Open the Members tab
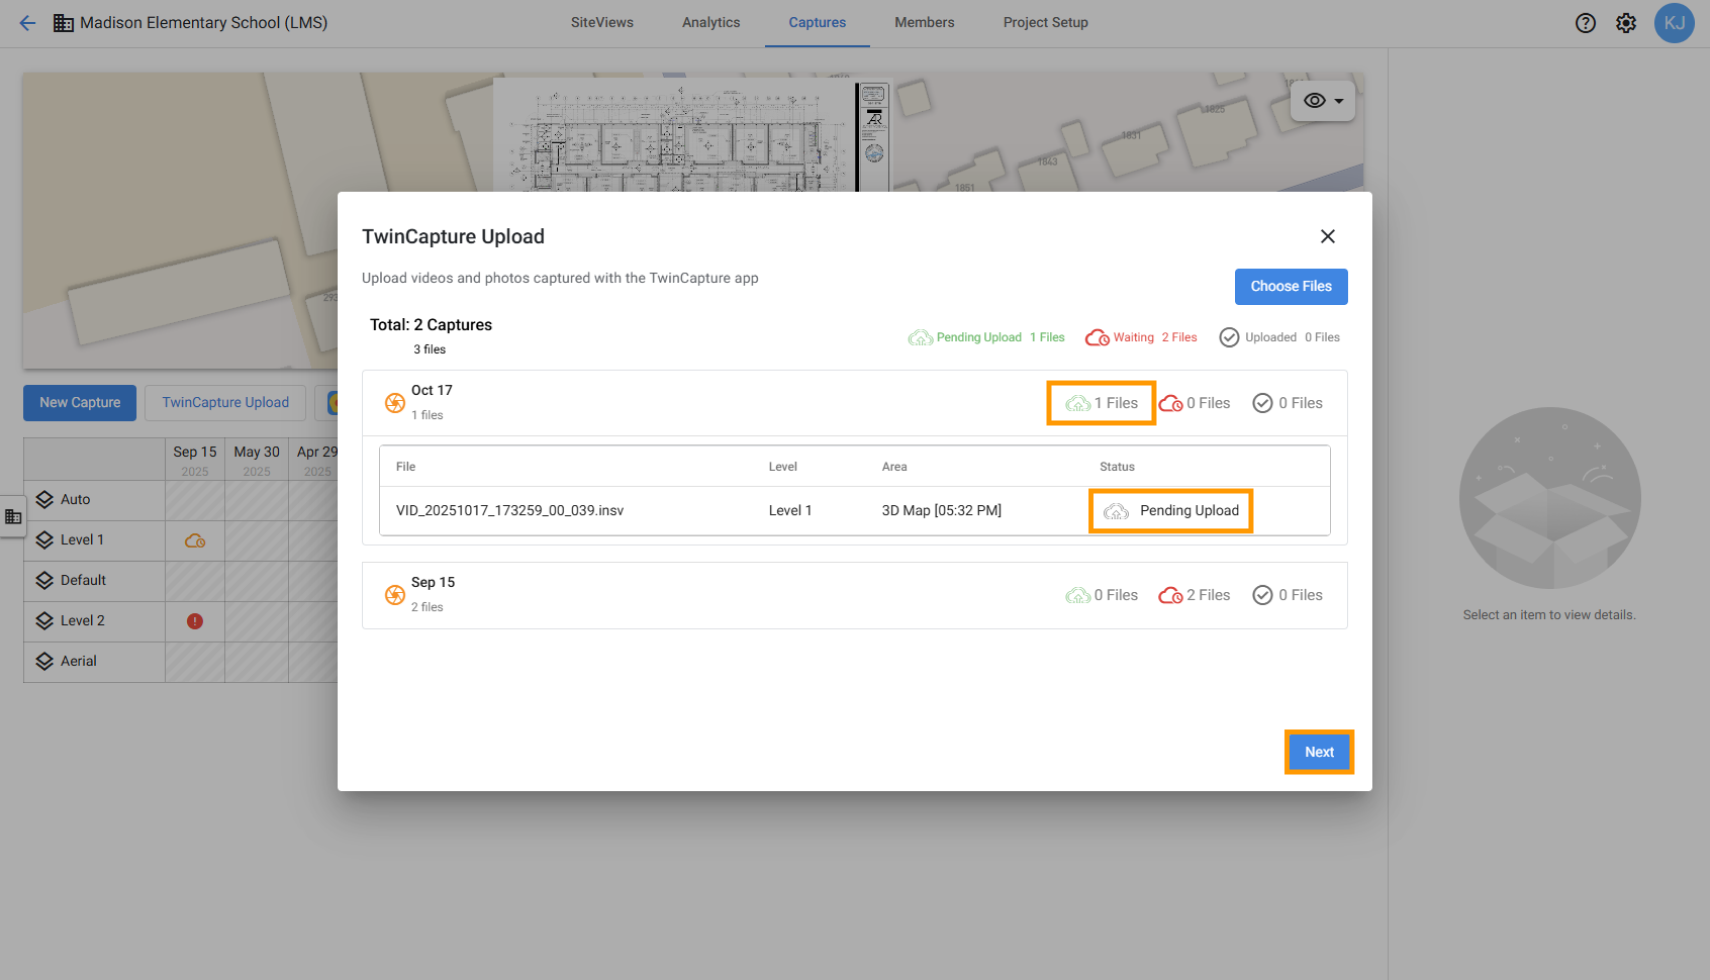Viewport: 1710px width, 980px height. point(924,23)
